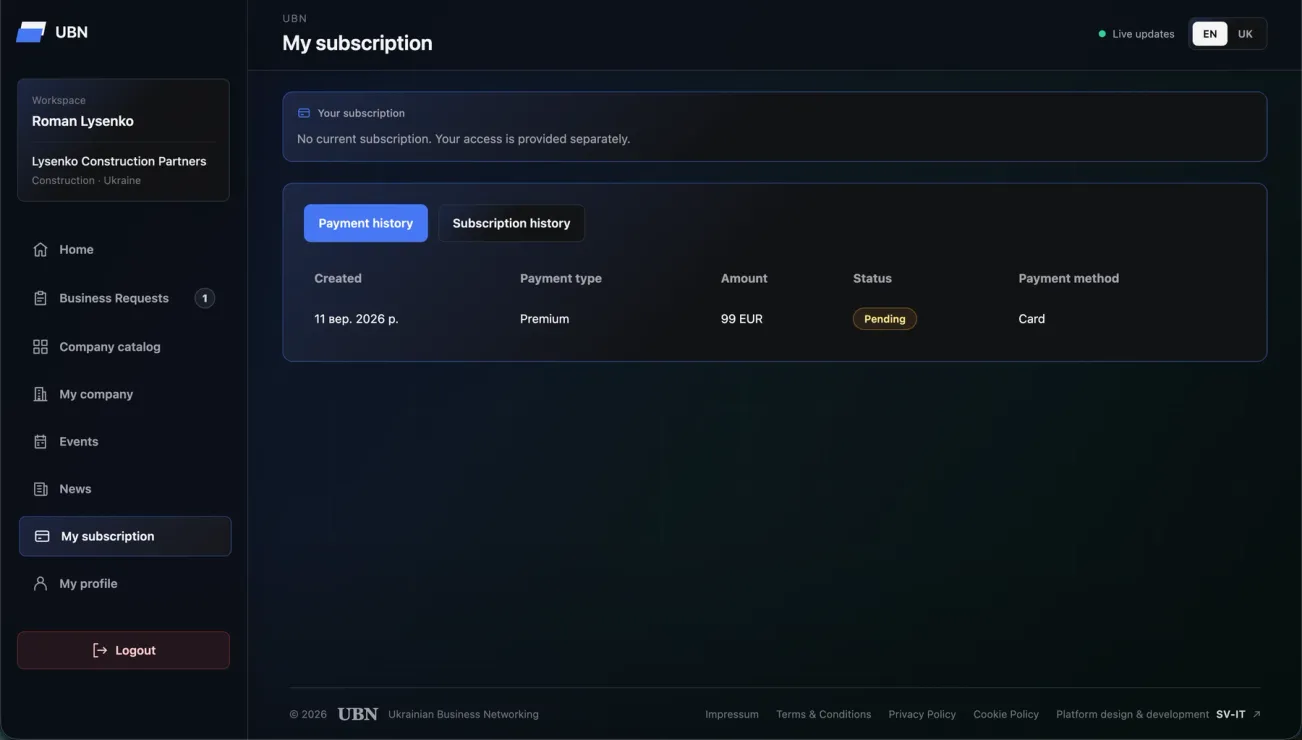Open the SV-IT developer link
1302x740 pixels.
coord(1231,714)
